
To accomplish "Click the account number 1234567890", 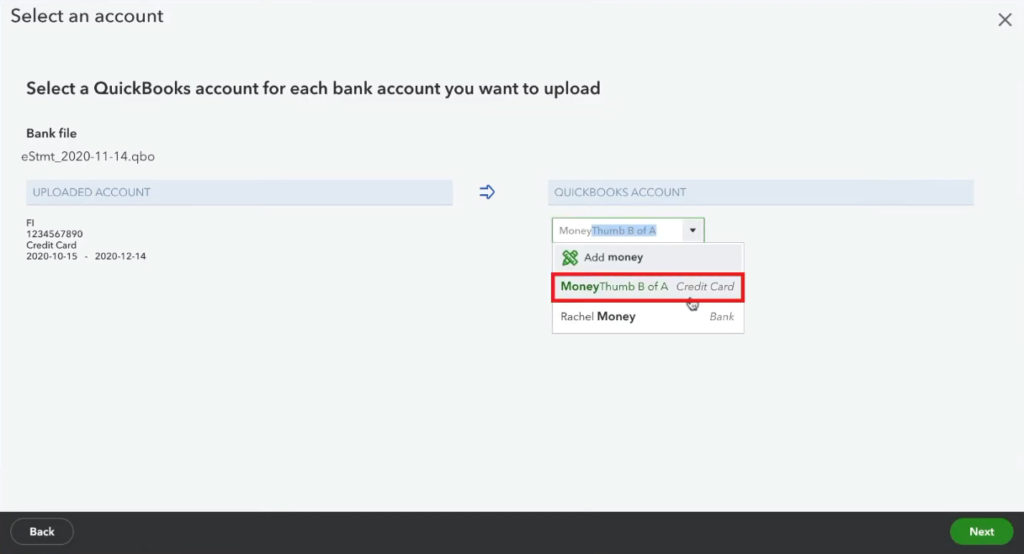I will pyautogui.click(x=54, y=234).
